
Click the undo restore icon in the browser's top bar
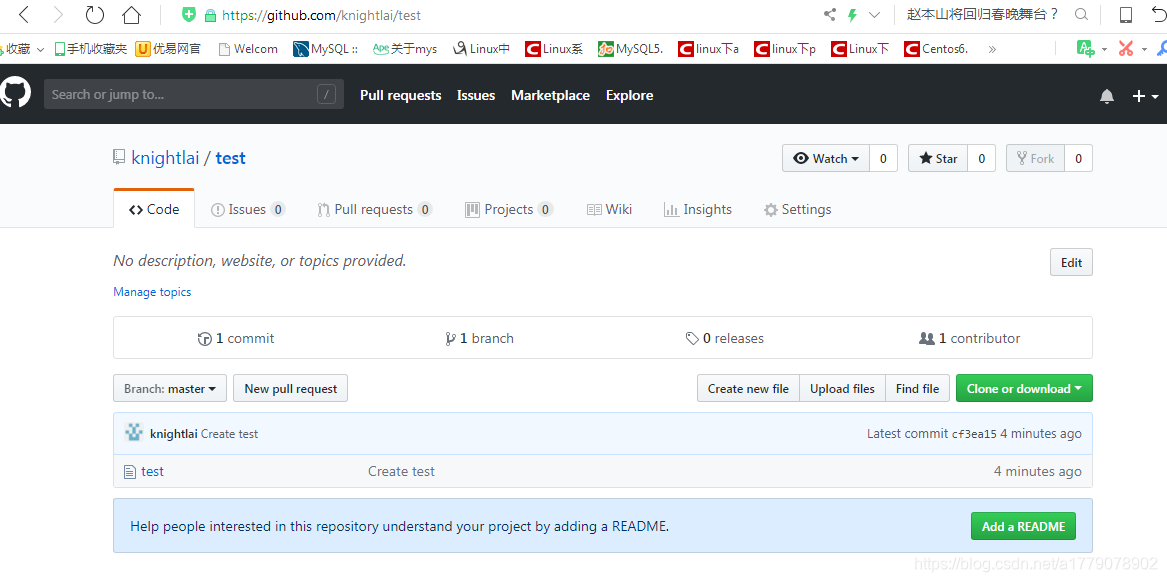click(1159, 15)
